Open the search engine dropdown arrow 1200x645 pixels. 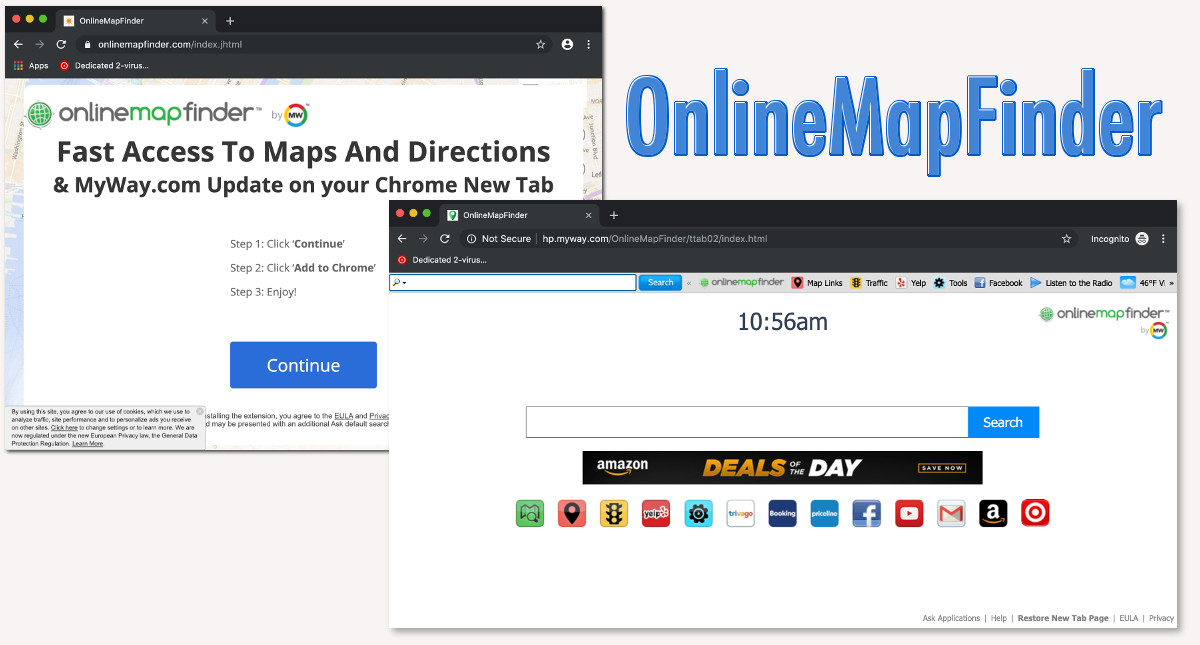[x=404, y=283]
